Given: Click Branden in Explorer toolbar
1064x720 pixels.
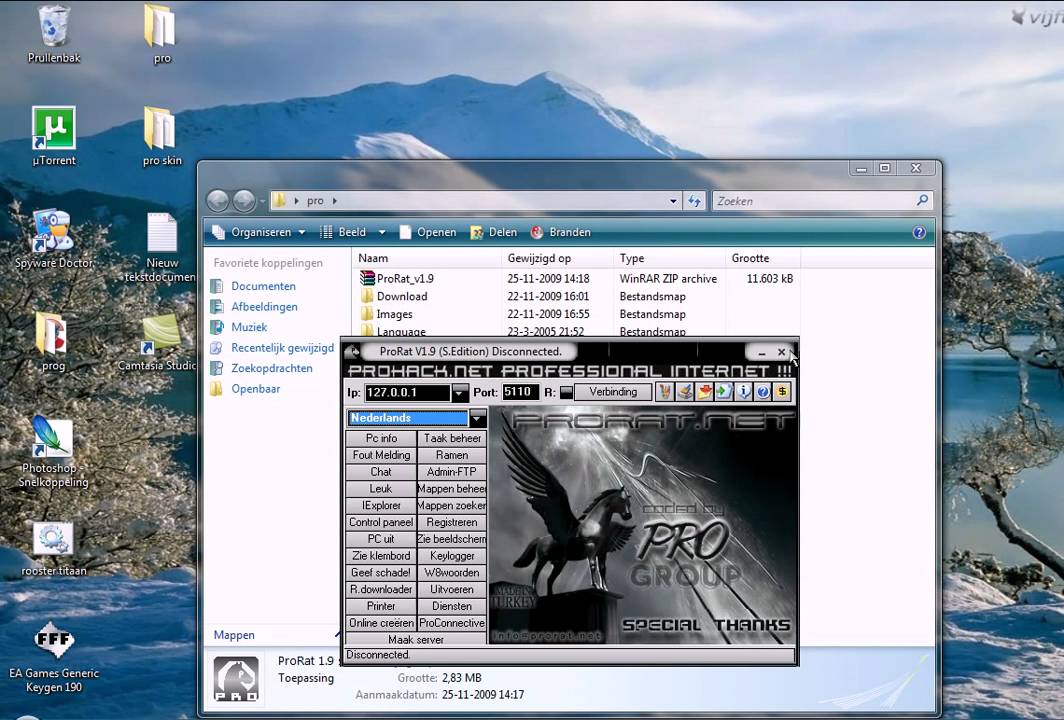Looking at the screenshot, I should coord(560,232).
